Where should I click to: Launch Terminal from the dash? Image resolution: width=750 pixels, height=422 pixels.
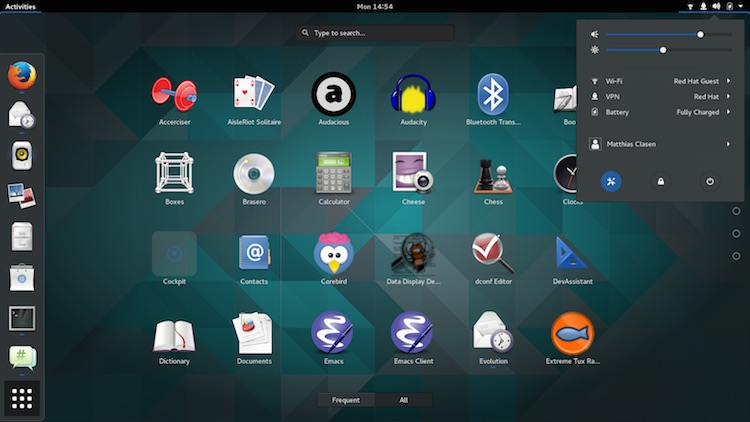coord(22,318)
